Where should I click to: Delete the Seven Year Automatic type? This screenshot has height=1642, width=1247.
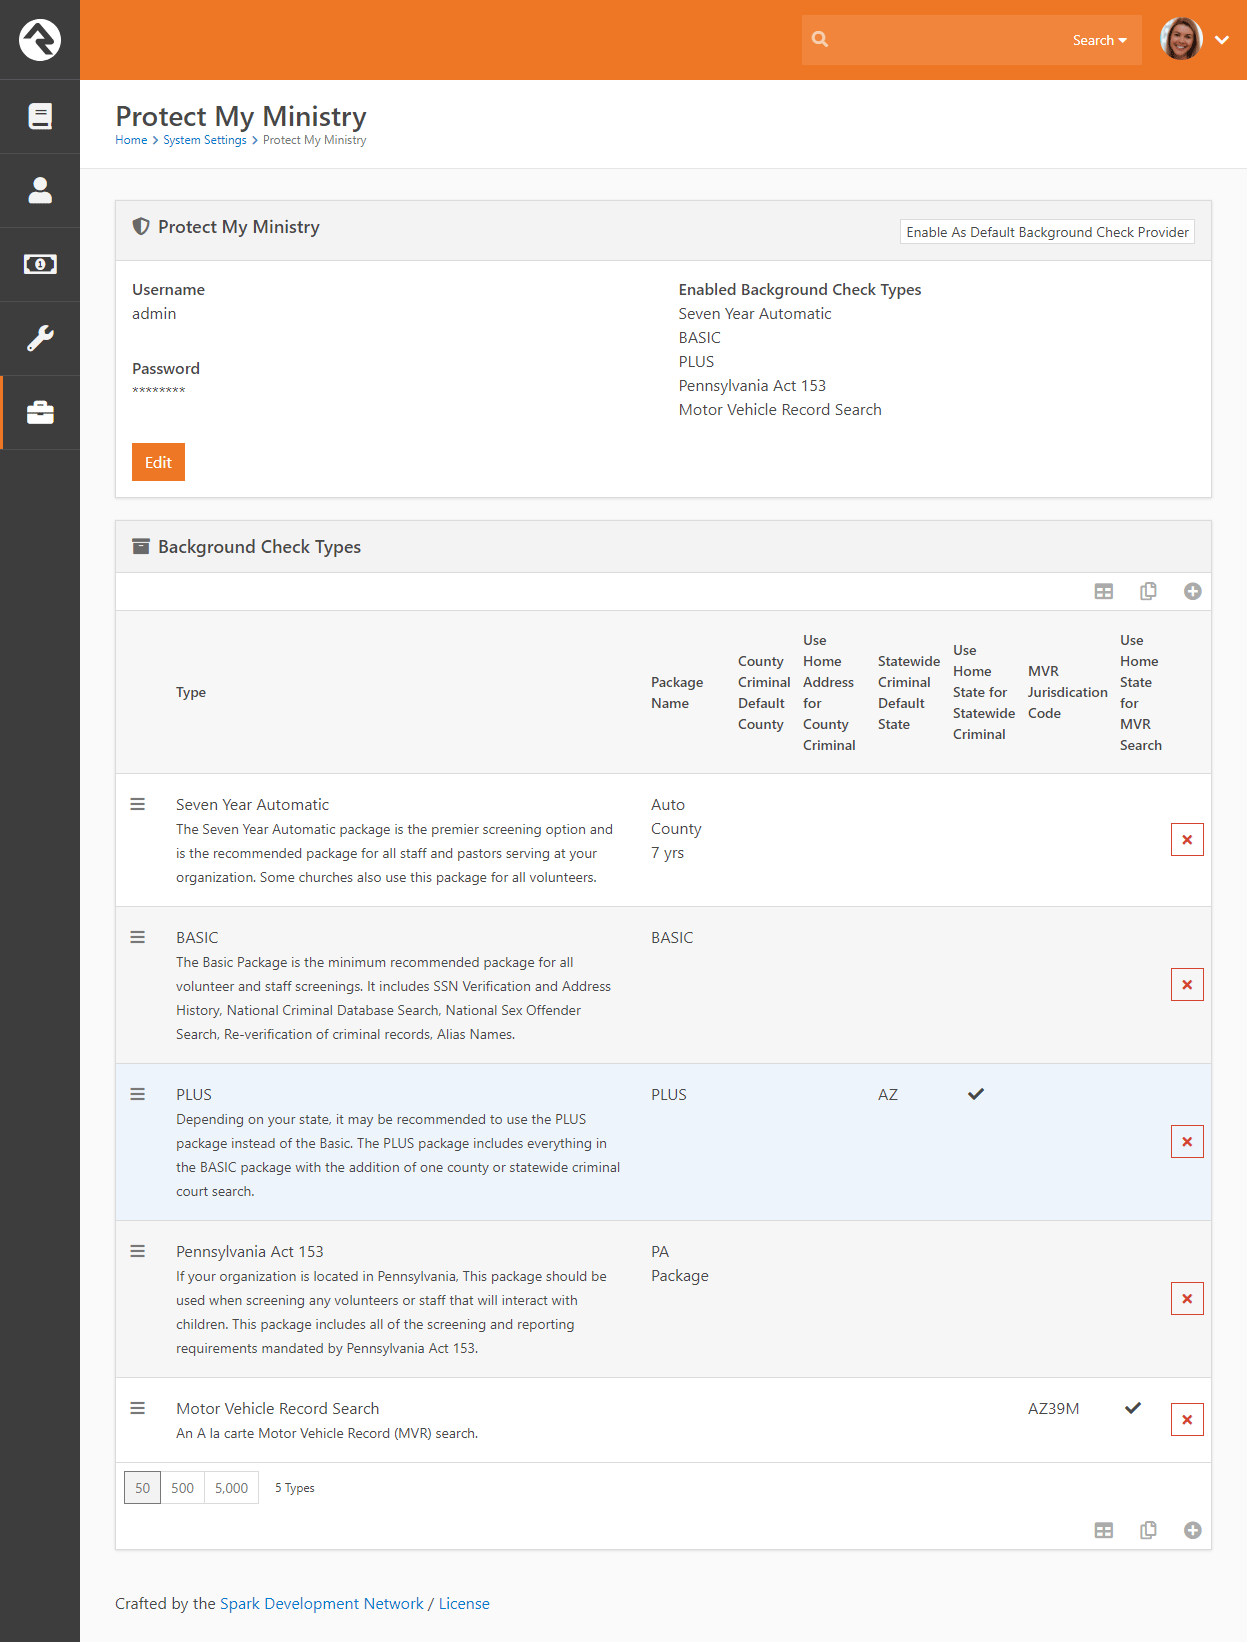(1187, 840)
